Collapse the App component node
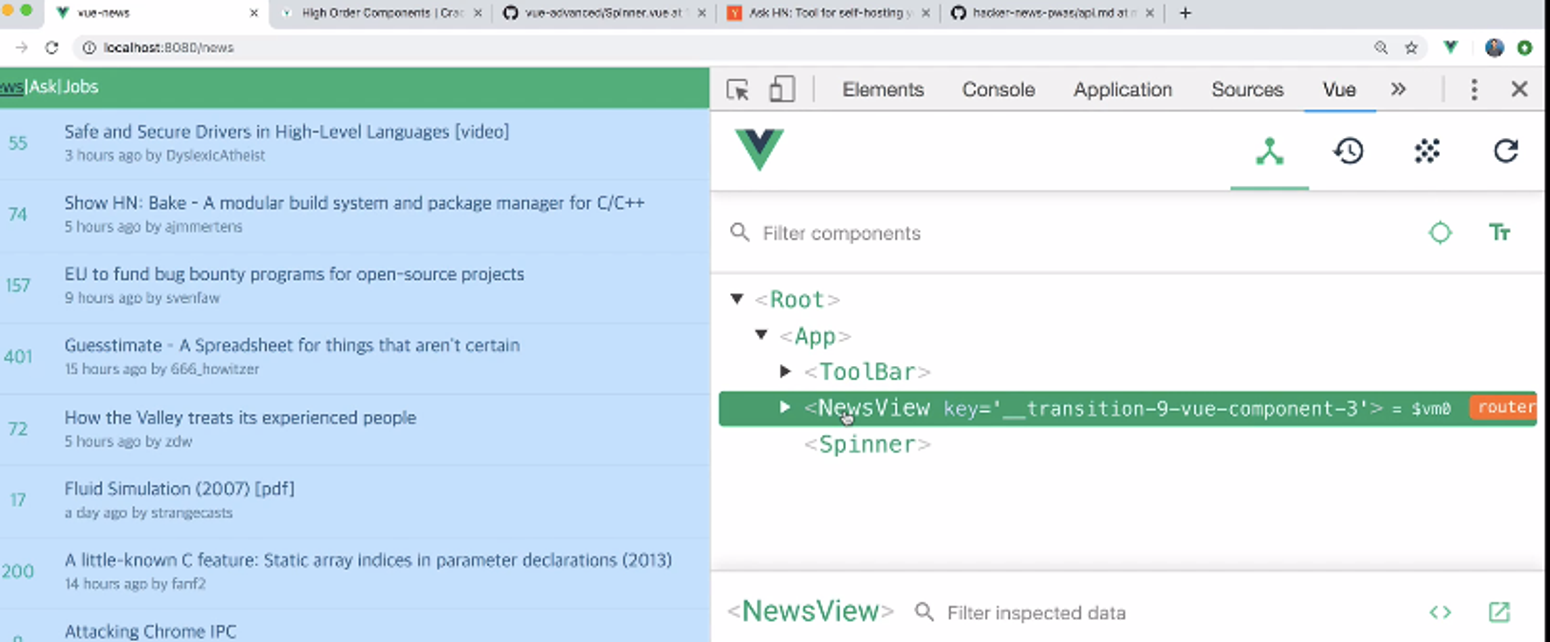 coord(761,335)
